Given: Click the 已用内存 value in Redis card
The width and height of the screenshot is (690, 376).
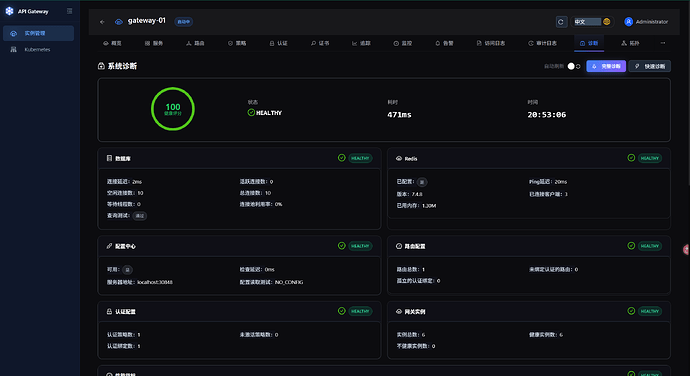Looking at the screenshot, I should [429, 206].
